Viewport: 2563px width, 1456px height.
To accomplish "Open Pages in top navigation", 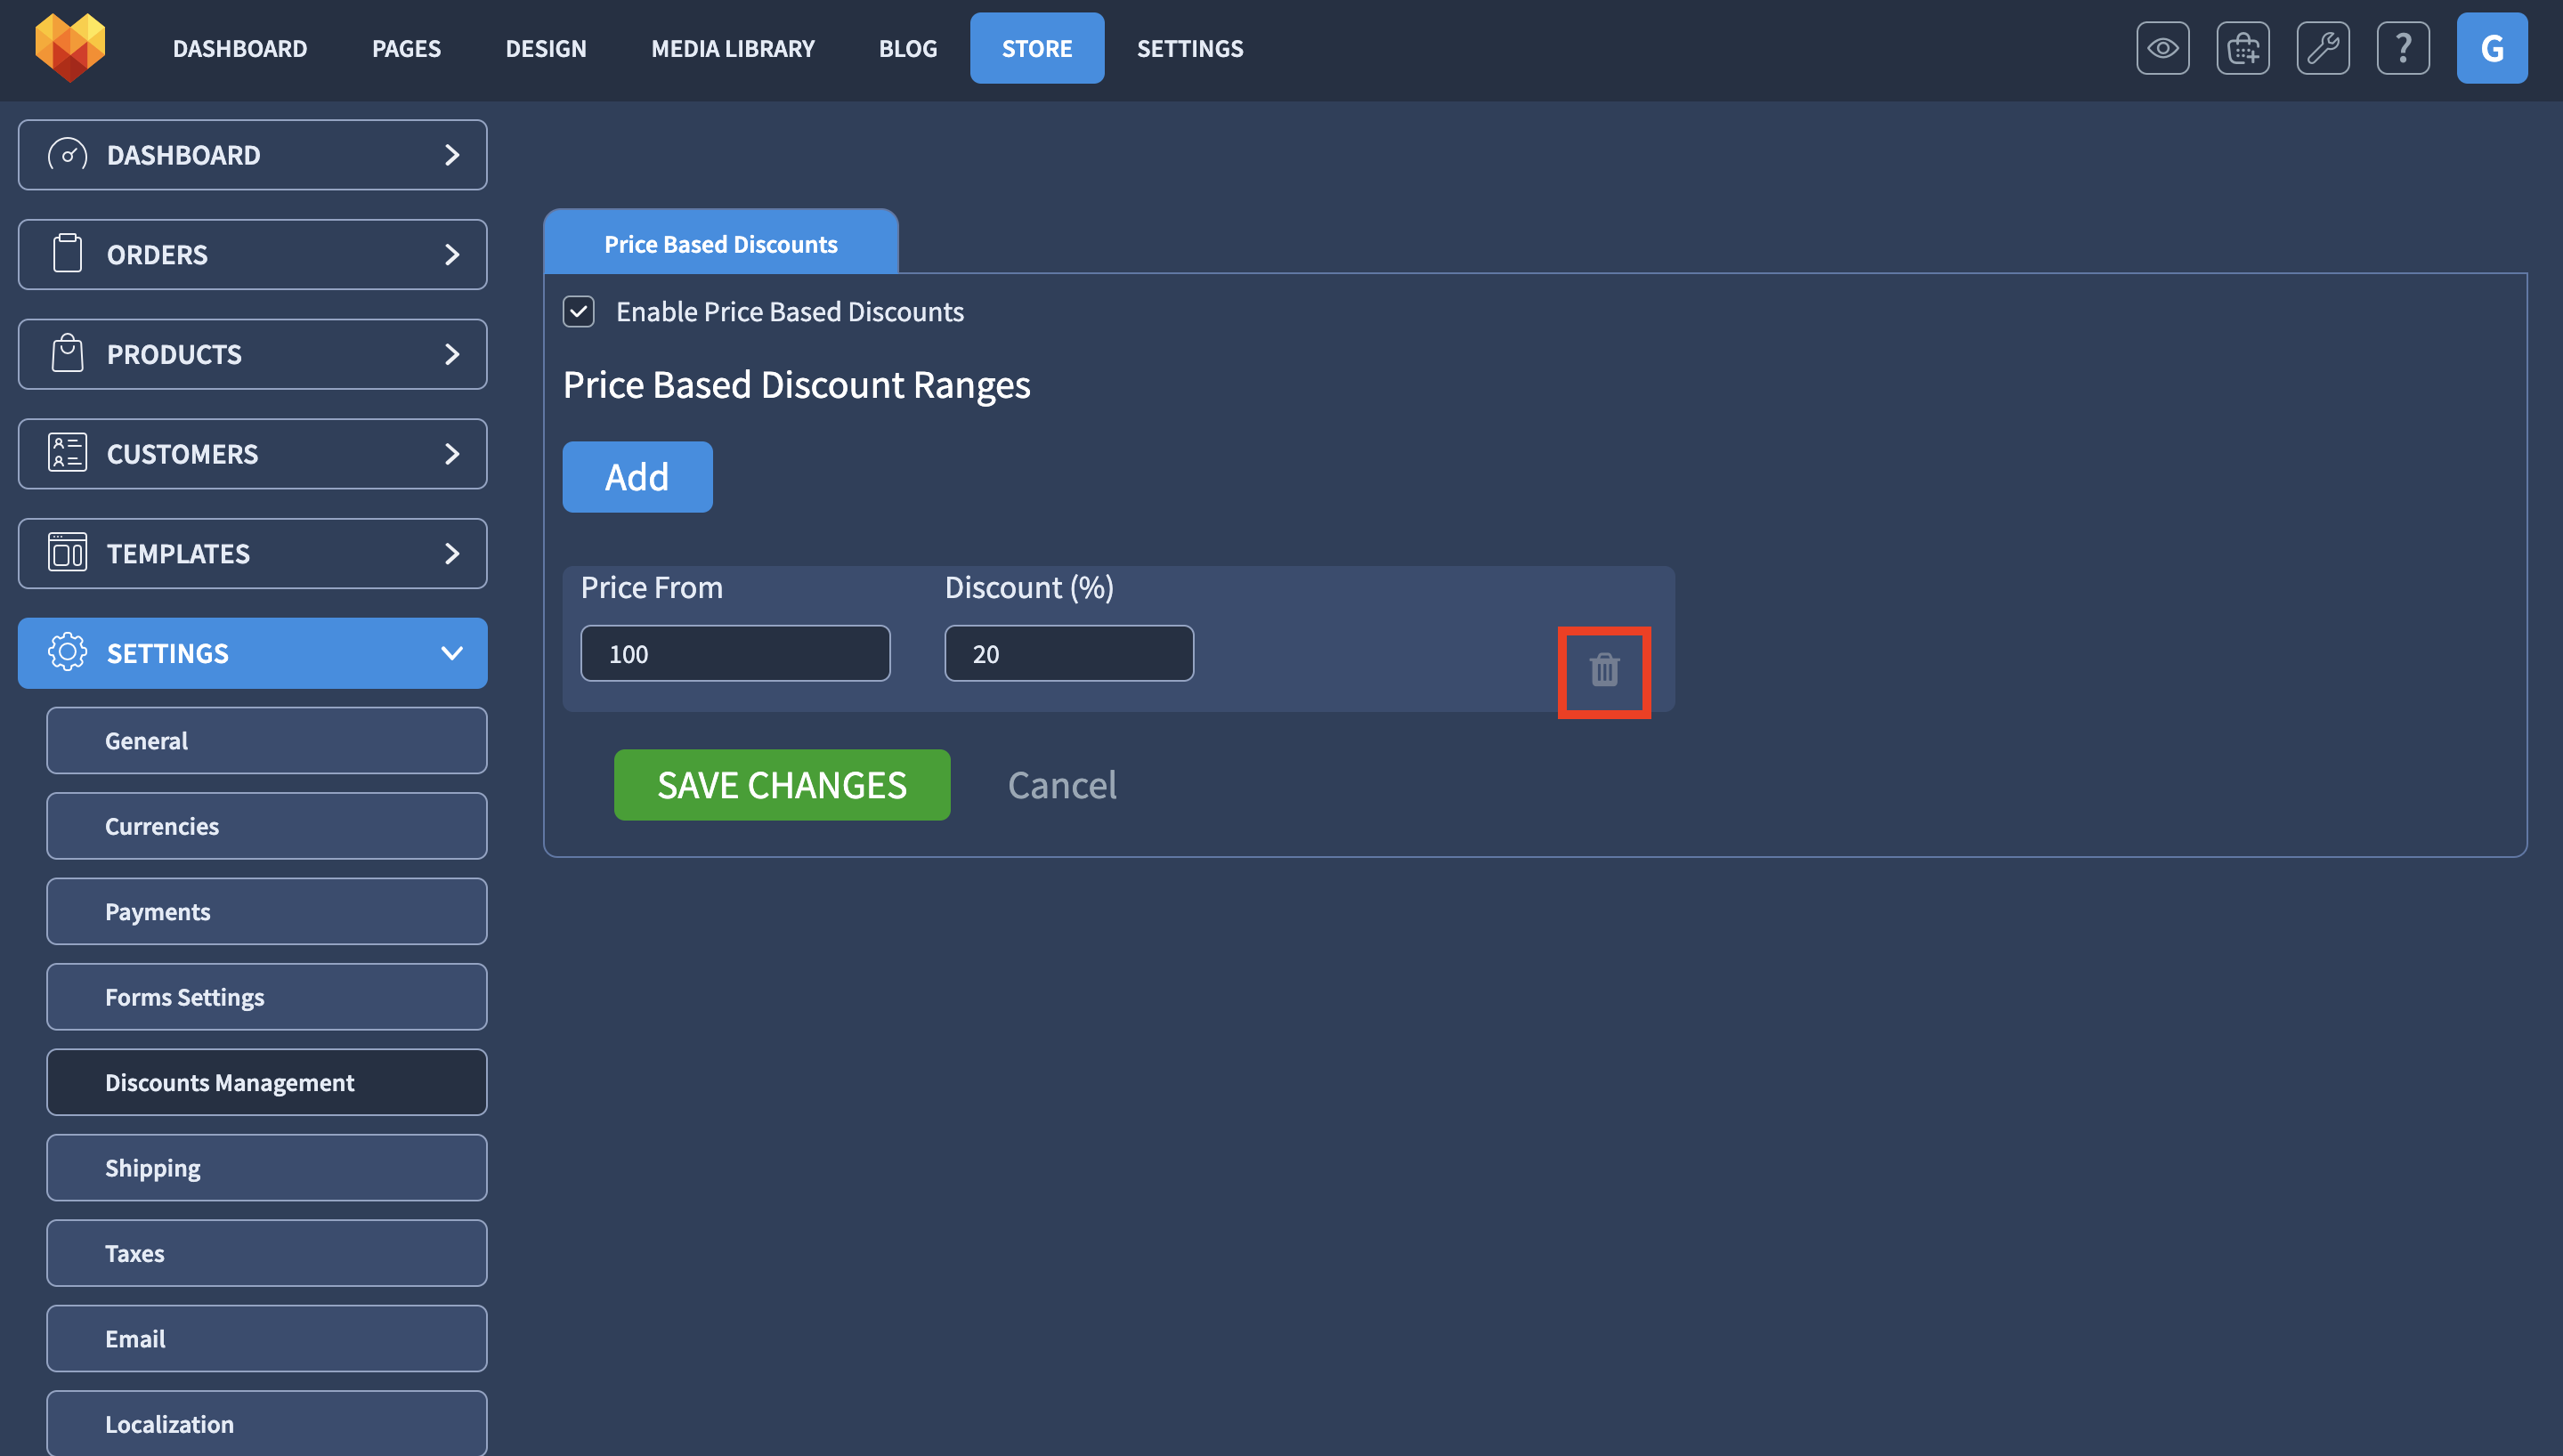I will click(x=406, y=48).
